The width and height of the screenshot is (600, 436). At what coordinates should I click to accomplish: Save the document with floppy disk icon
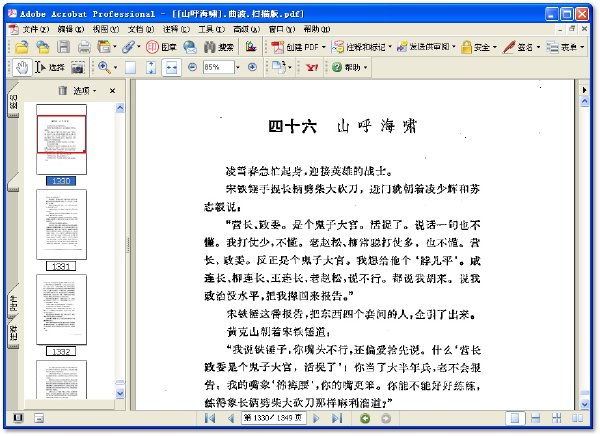tap(63, 47)
